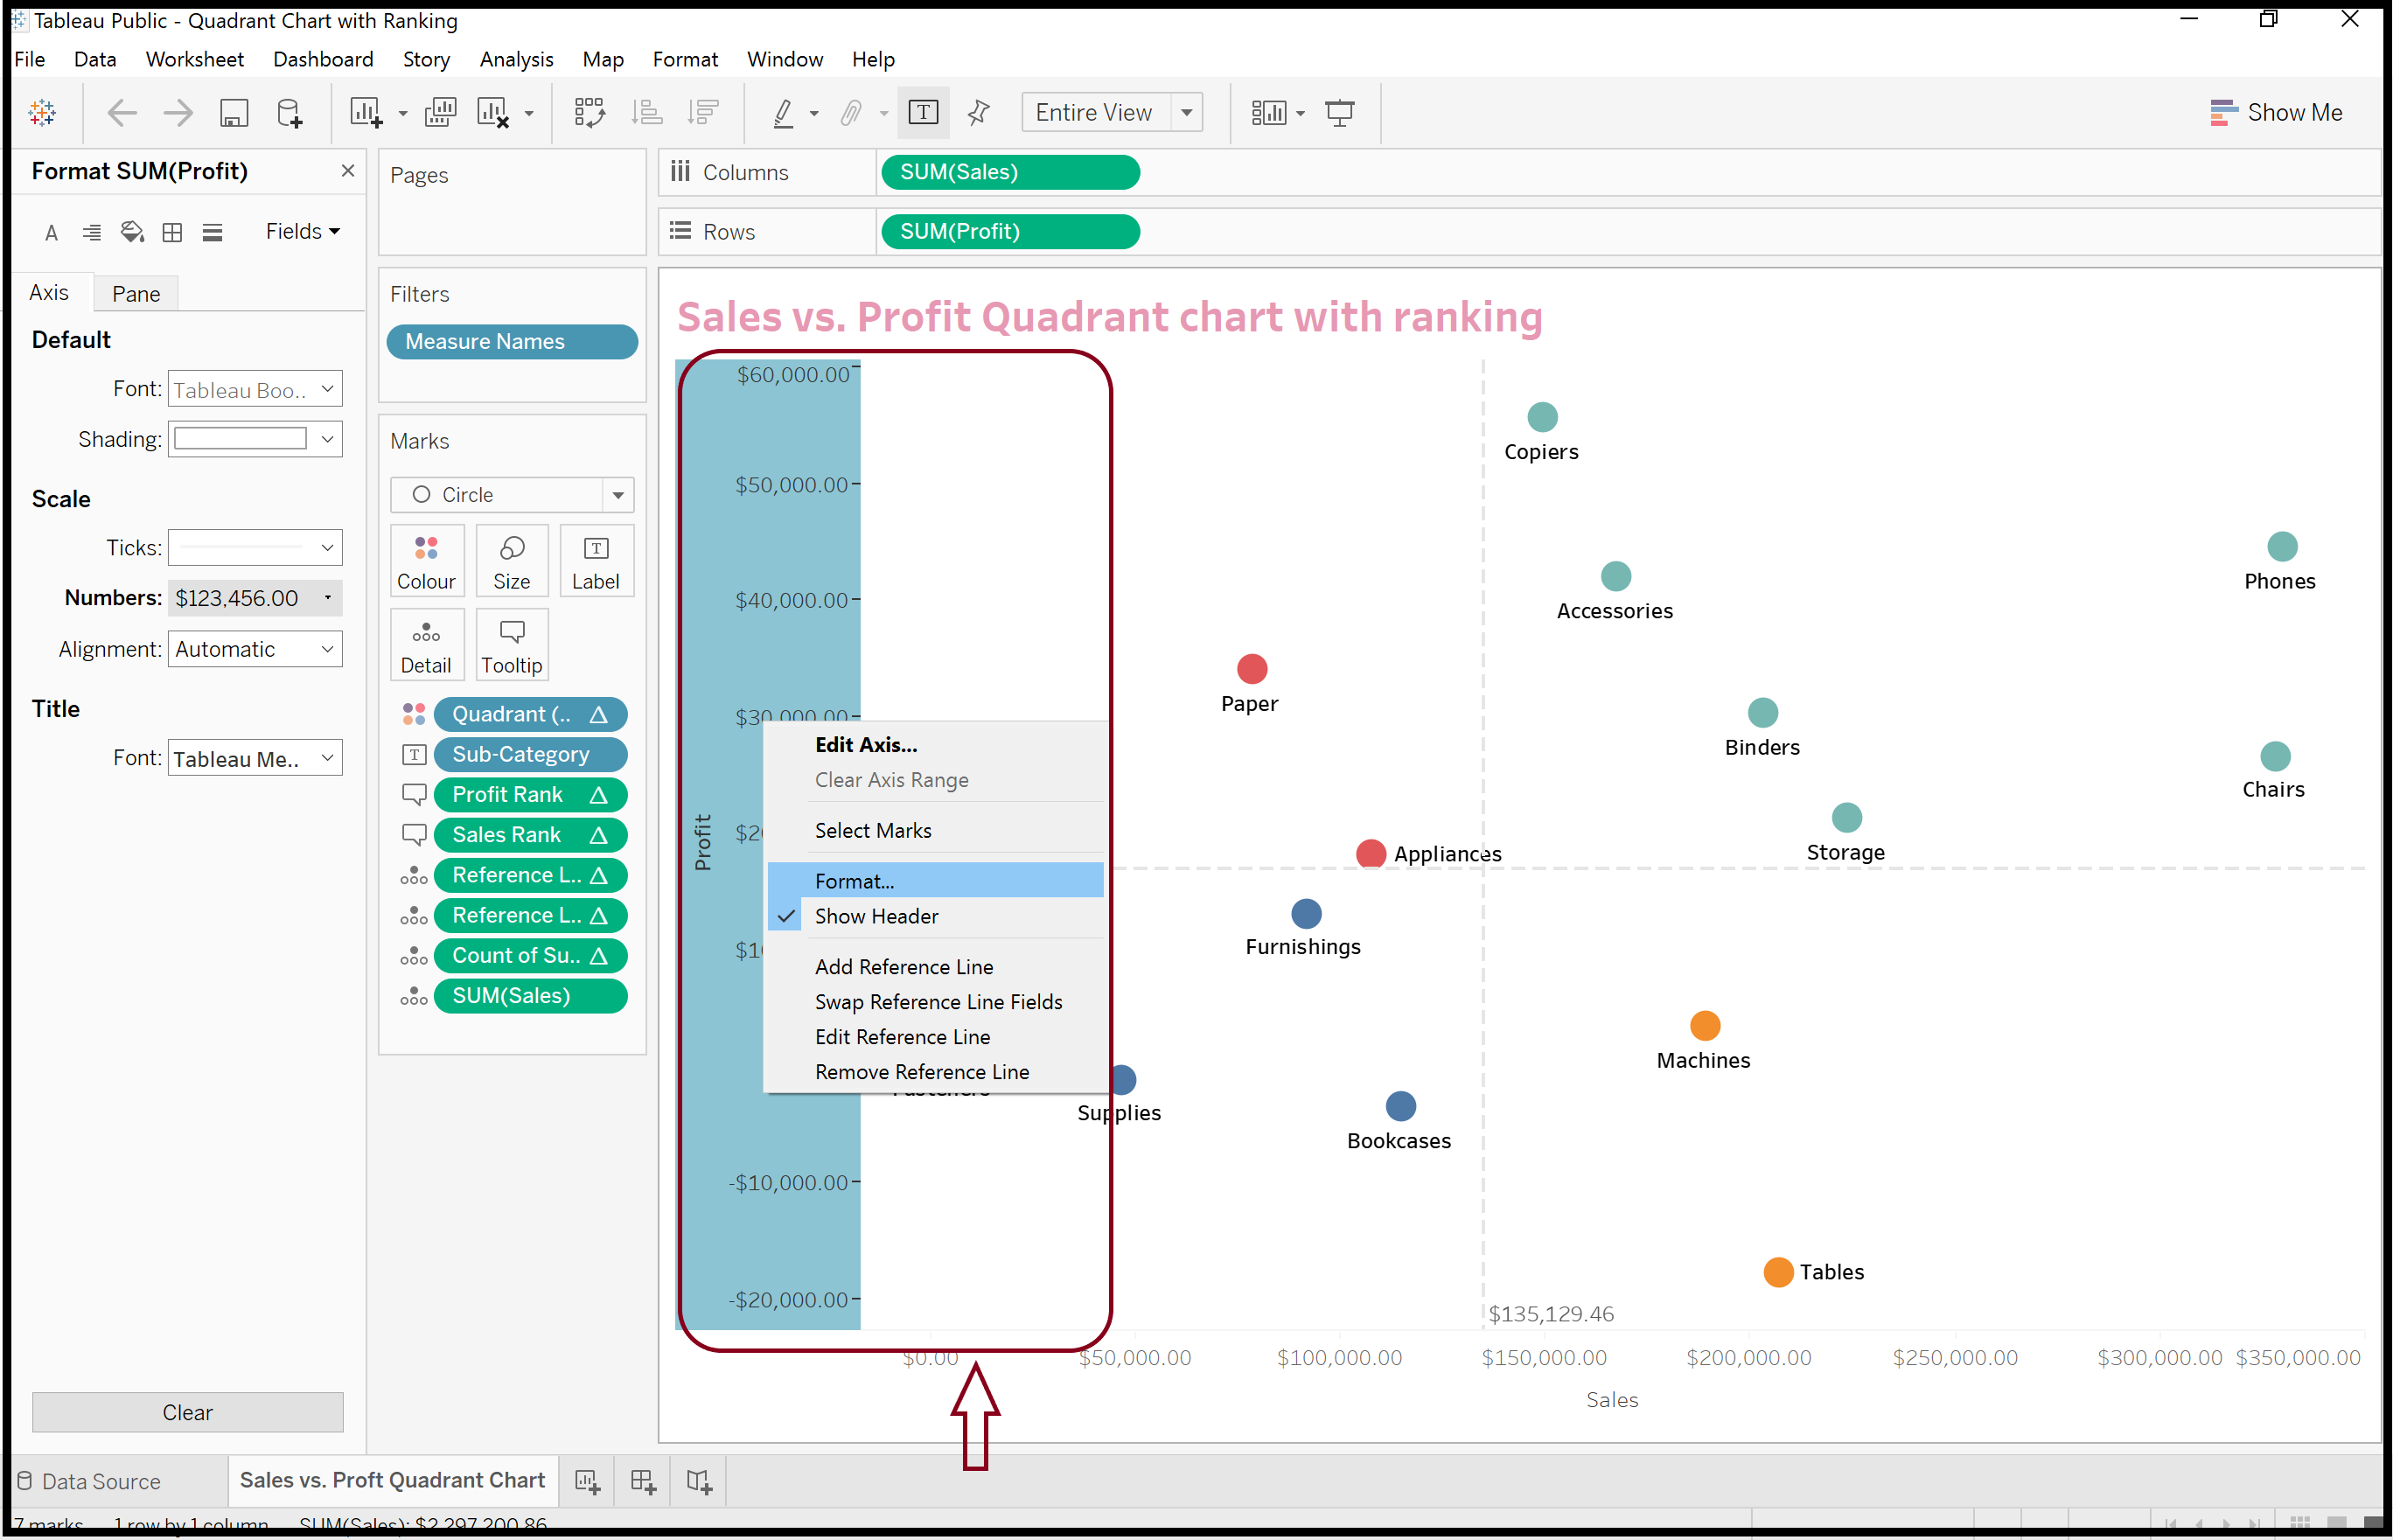
Task: Click the Fix Axes pin icon
Action: (x=978, y=112)
